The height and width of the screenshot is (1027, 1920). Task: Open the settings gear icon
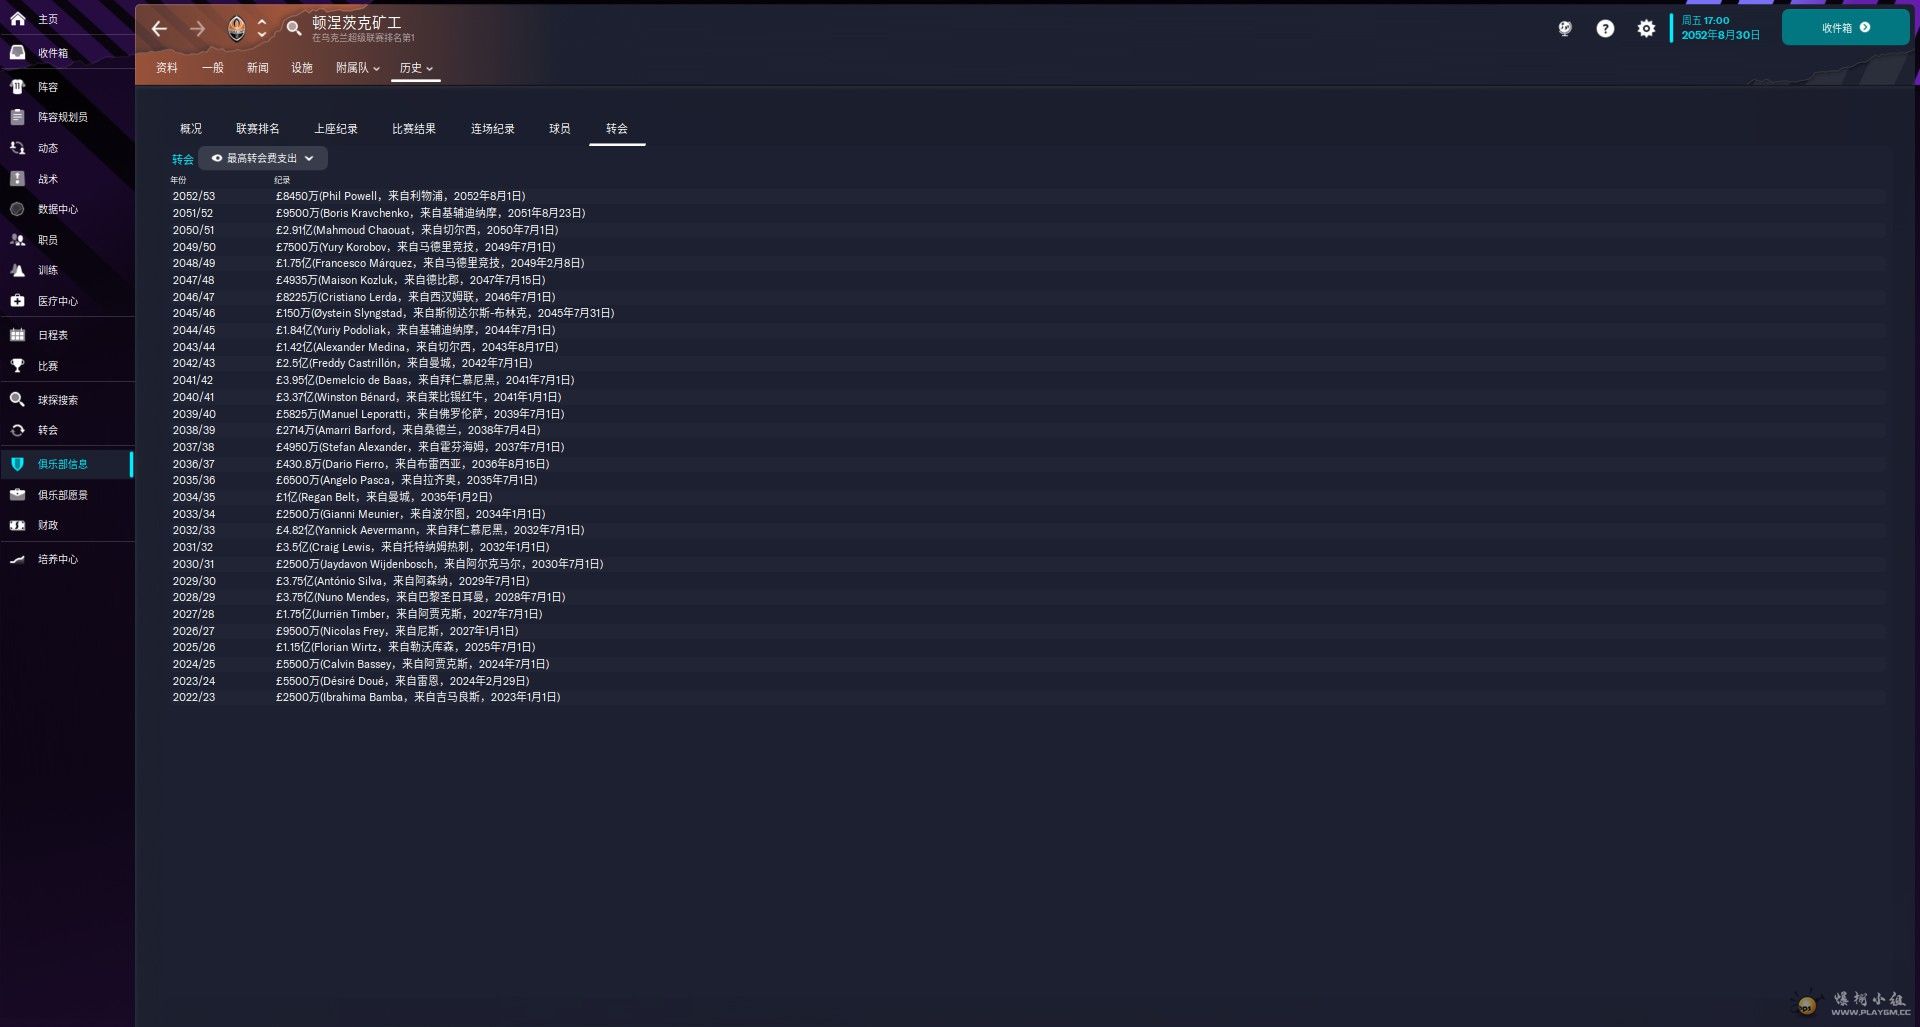pos(1646,29)
